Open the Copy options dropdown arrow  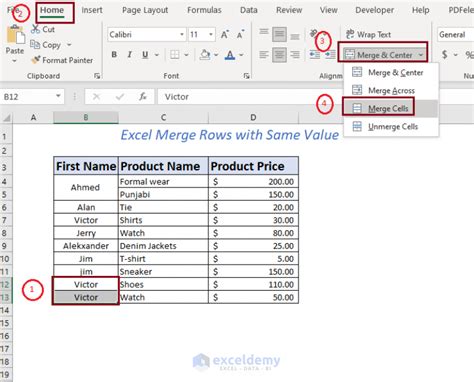pyautogui.click(x=69, y=45)
